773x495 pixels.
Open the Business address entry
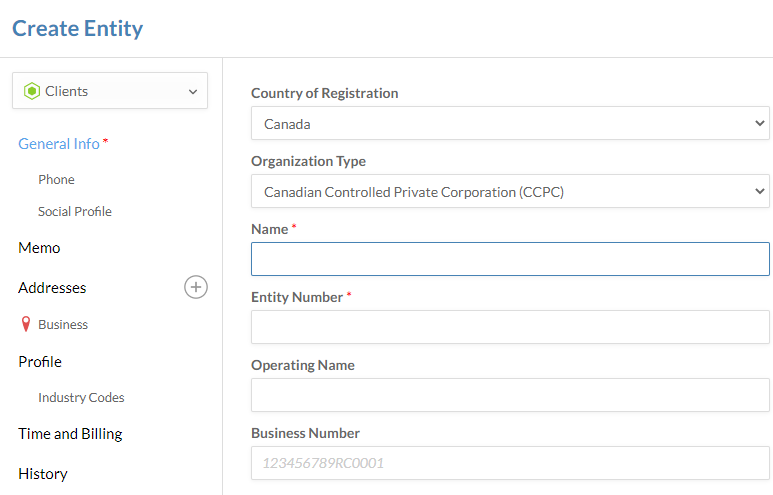63,325
